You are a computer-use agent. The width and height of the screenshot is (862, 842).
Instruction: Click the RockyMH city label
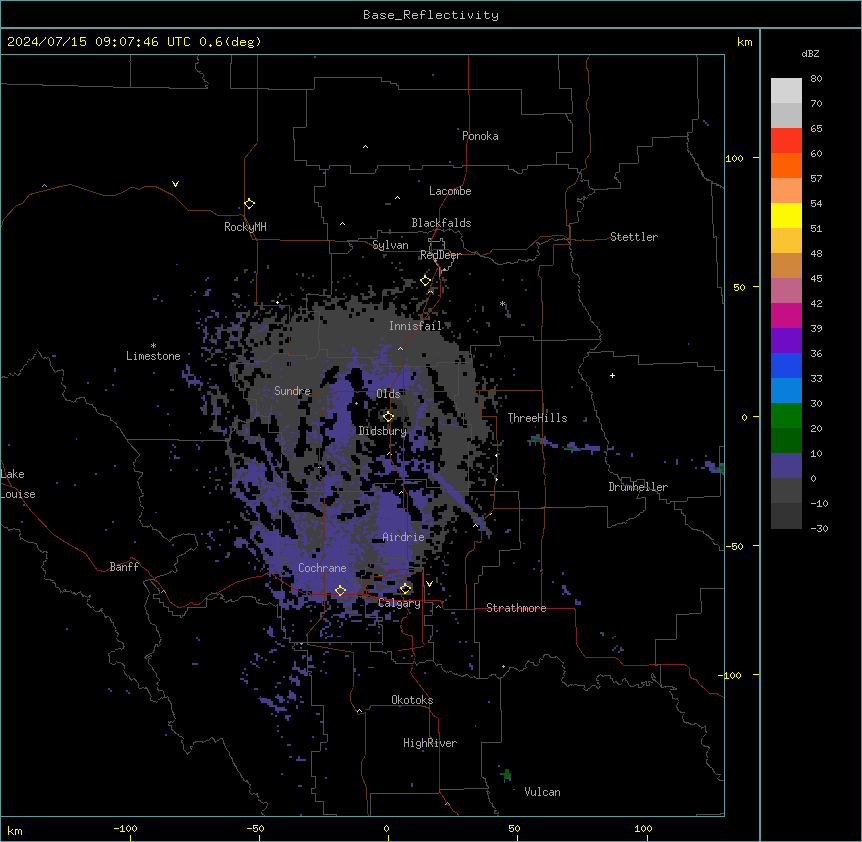click(x=245, y=227)
